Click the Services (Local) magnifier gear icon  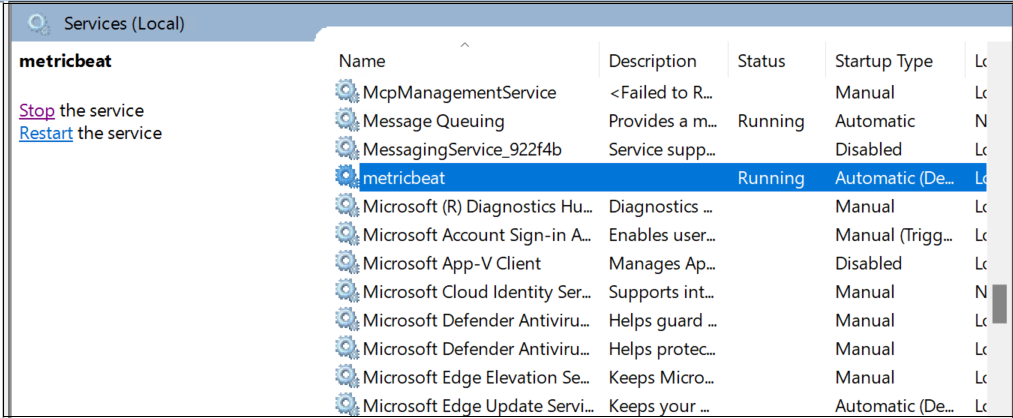point(39,22)
